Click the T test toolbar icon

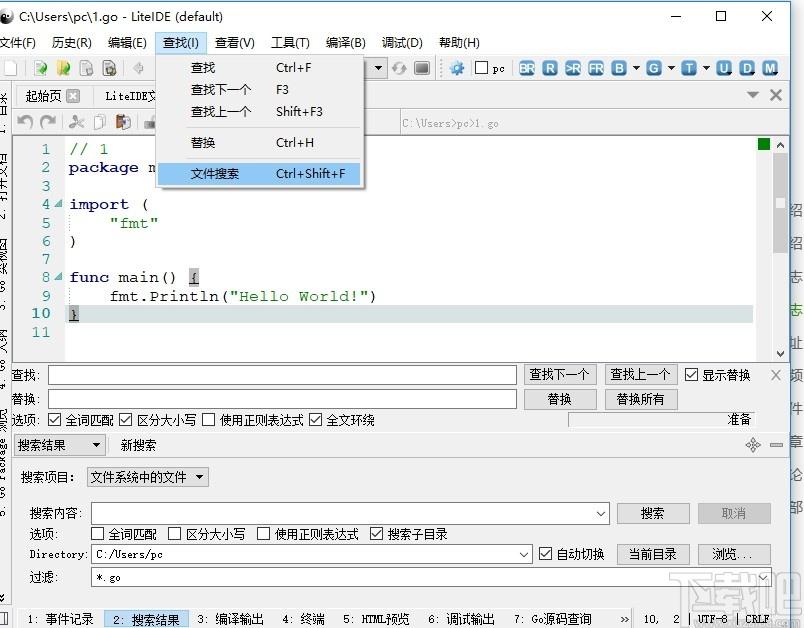point(689,68)
